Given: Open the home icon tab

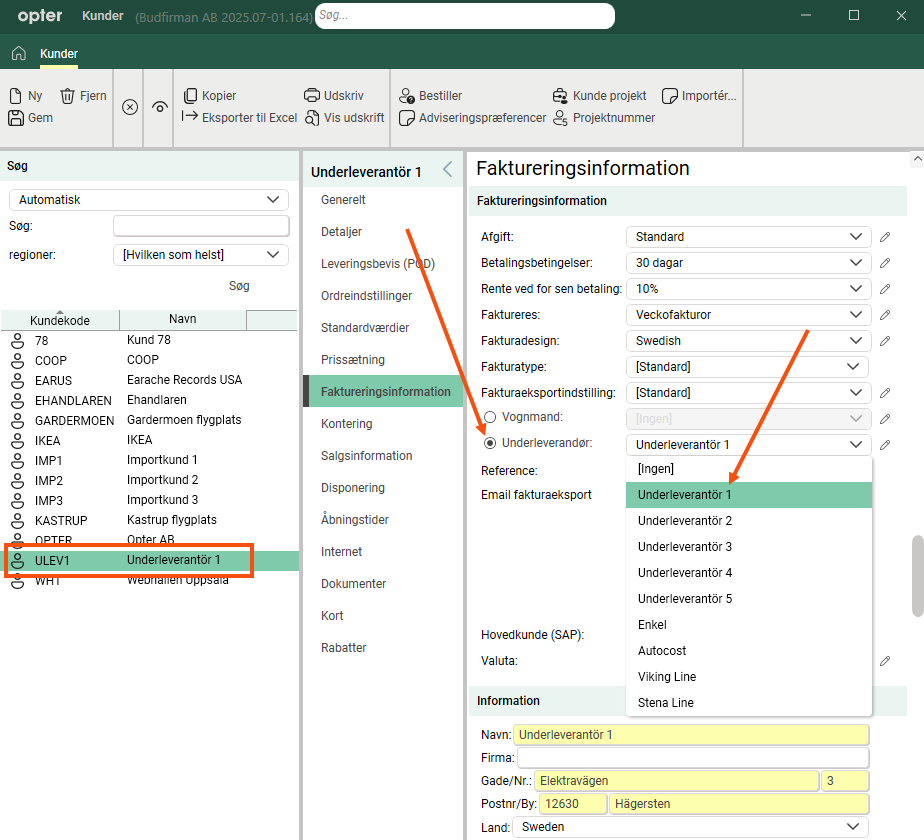Looking at the screenshot, I should (18, 54).
